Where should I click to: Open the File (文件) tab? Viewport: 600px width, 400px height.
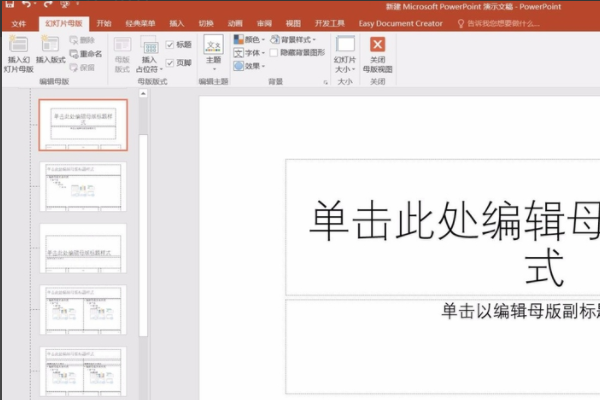tap(19, 24)
